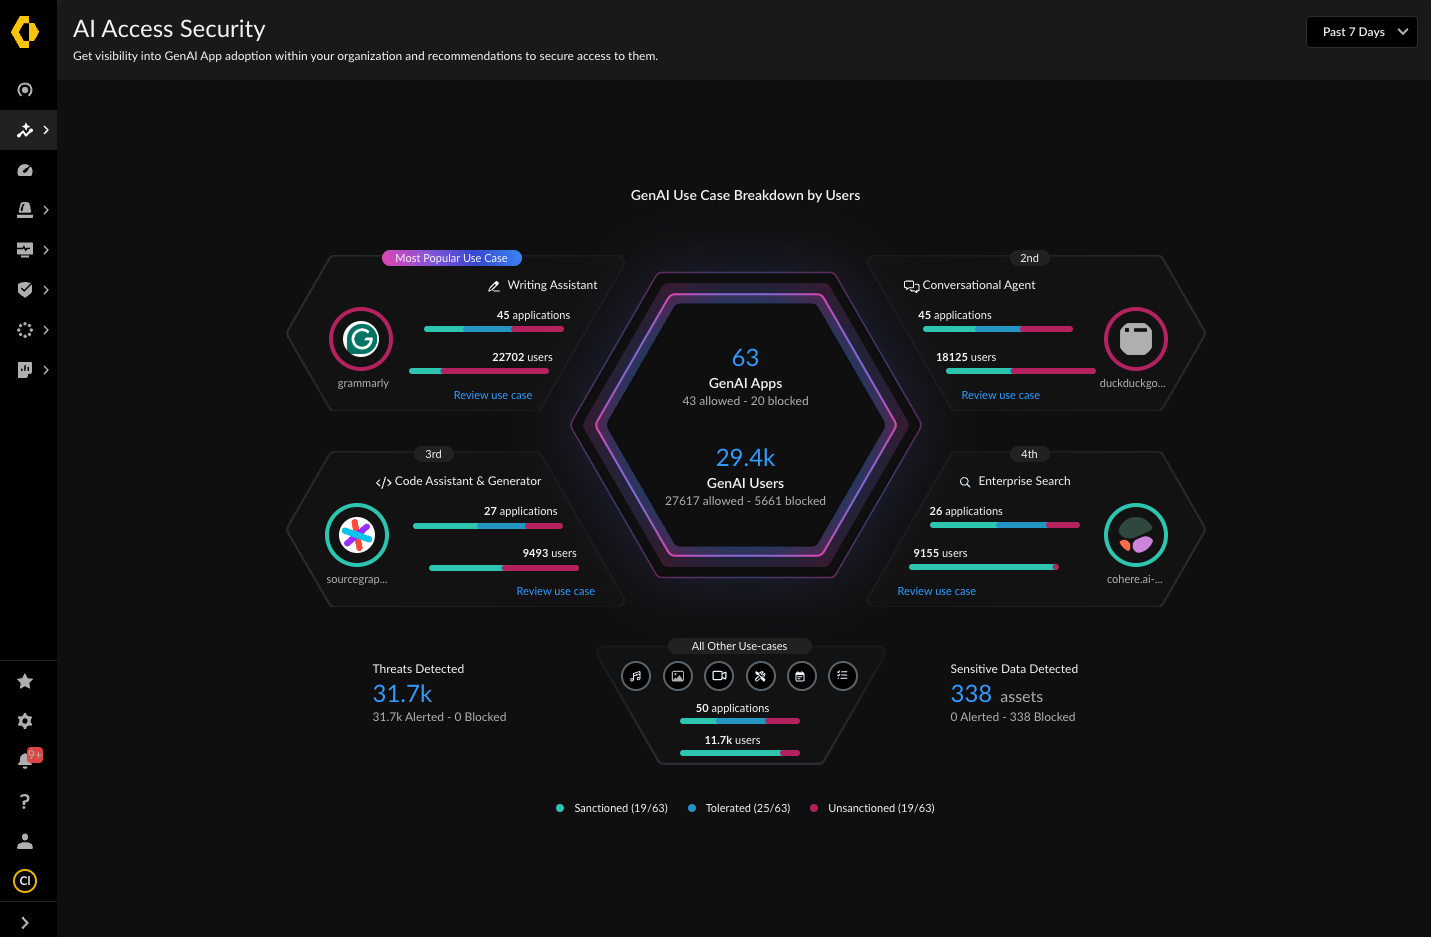The height and width of the screenshot is (937, 1431).
Task: Click the All Other Use-cases 11.7k users bar
Action: pyautogui.click(x=740, y=753)
